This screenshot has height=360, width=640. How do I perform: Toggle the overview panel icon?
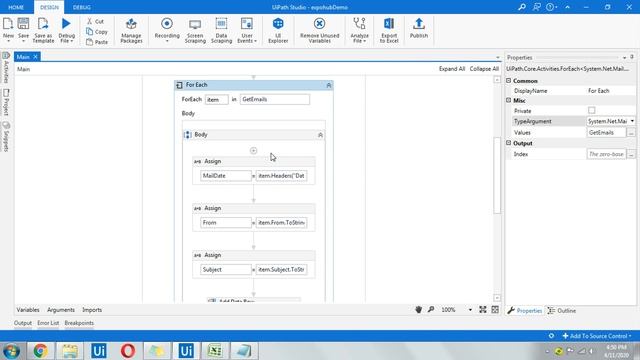tap(495, 310)
